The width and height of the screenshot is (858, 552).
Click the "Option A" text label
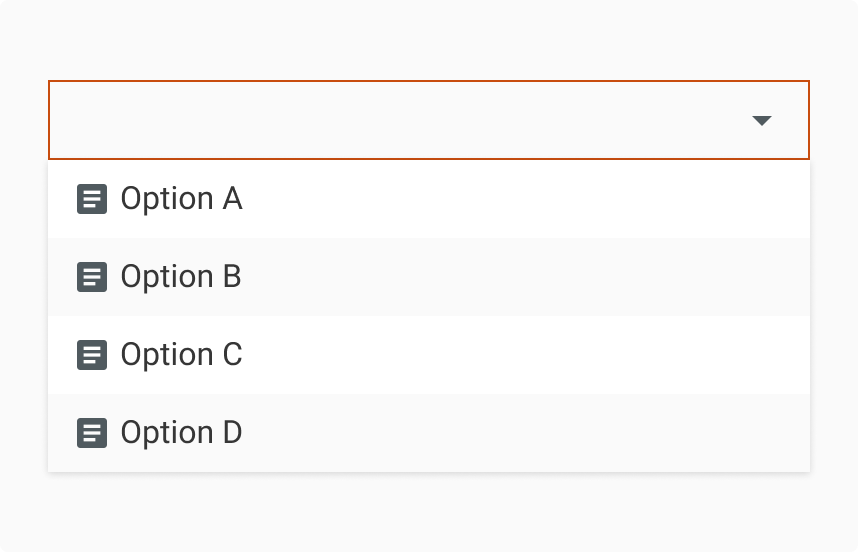pos(181,199)
